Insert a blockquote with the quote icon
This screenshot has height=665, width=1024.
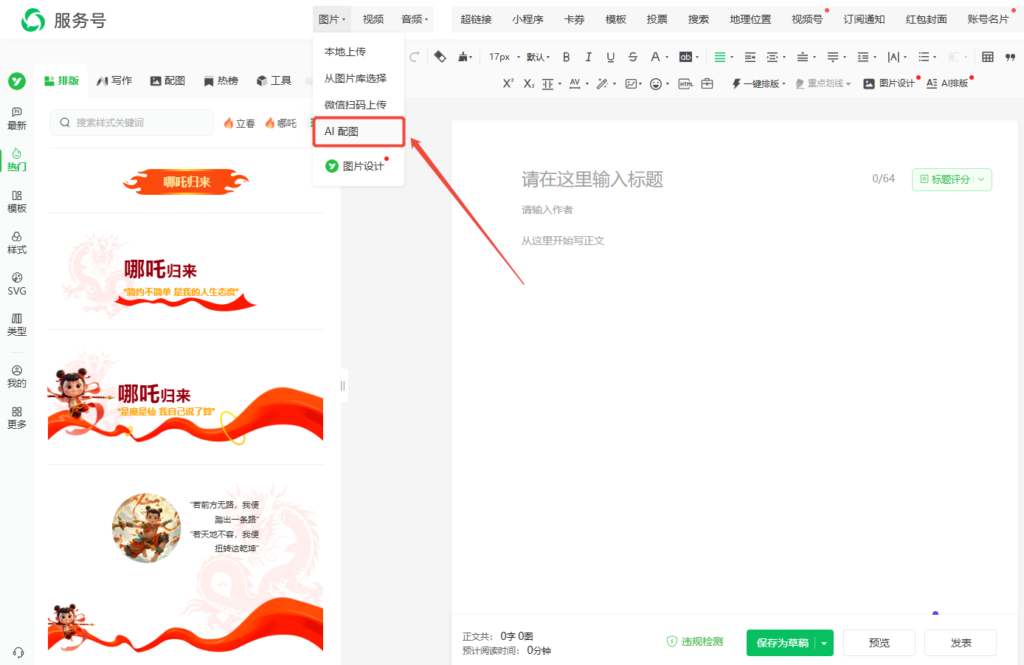(x=1010, y=57)
